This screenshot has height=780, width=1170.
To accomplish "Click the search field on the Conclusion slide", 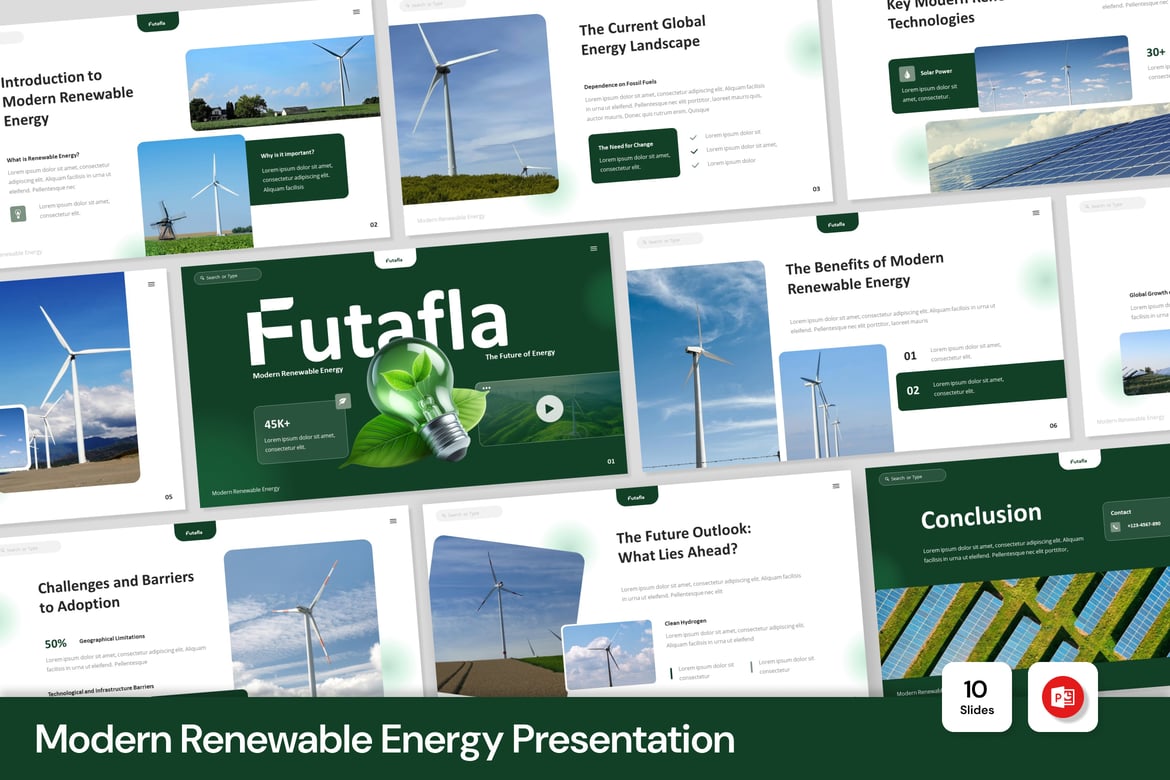I will click(x=912, y=477).
